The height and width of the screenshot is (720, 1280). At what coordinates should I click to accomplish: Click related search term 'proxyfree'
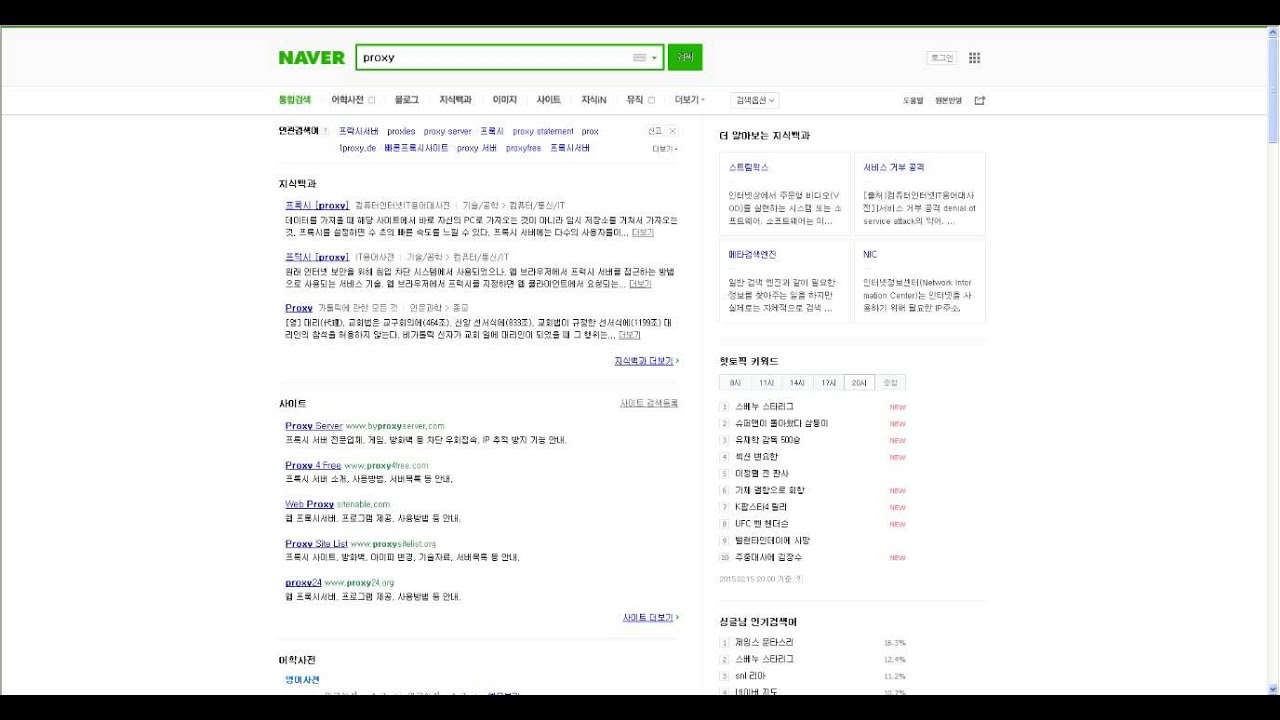coord(523,148)
